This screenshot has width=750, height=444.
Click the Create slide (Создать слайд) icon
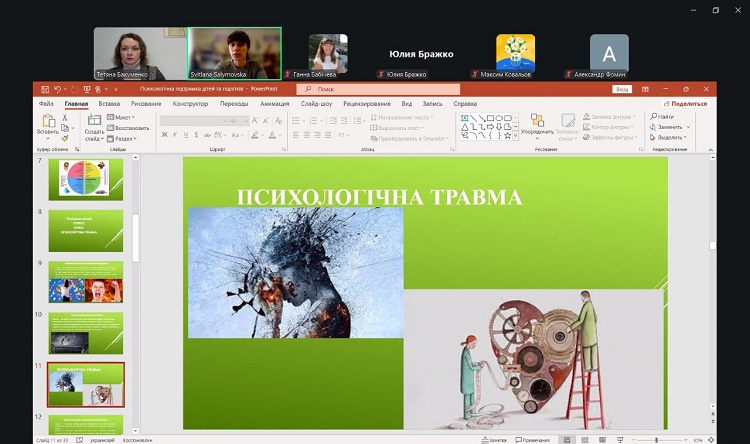coord(94,121)
